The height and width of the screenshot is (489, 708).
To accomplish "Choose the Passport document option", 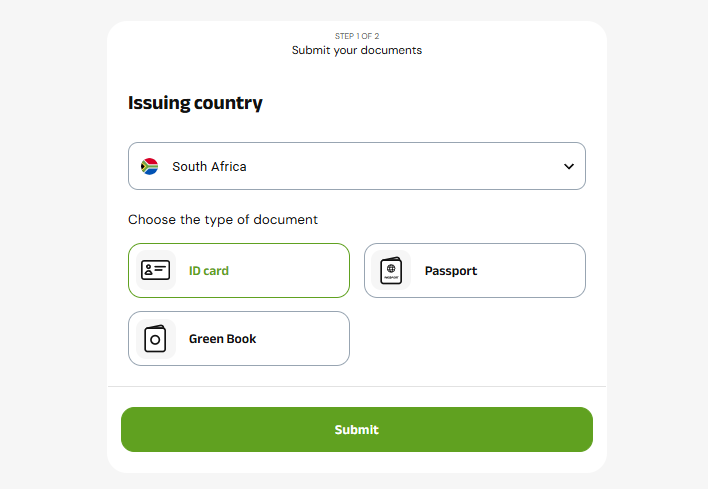I will click(474, 270).
